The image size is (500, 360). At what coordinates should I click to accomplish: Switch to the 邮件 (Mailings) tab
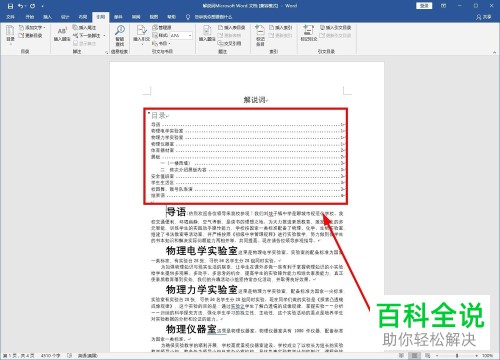[118, 17]
